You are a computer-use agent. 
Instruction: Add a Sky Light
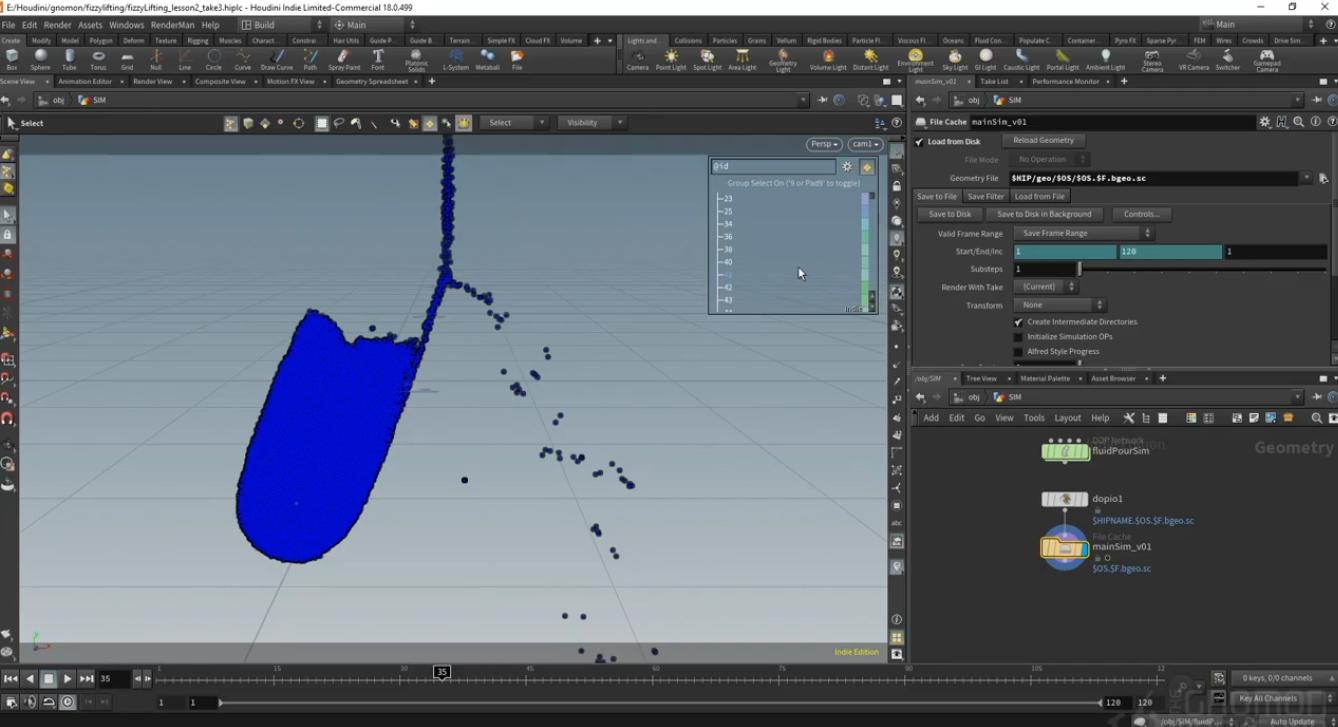click(955, 60)
